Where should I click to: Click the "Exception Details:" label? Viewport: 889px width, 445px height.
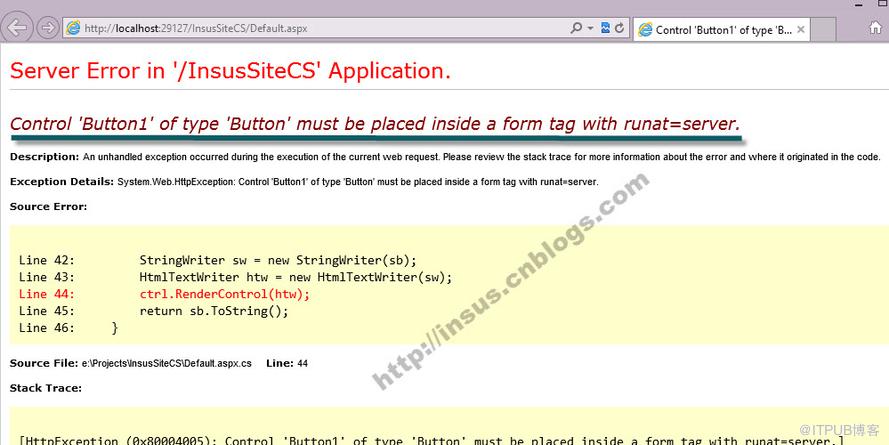coord(62,182)
